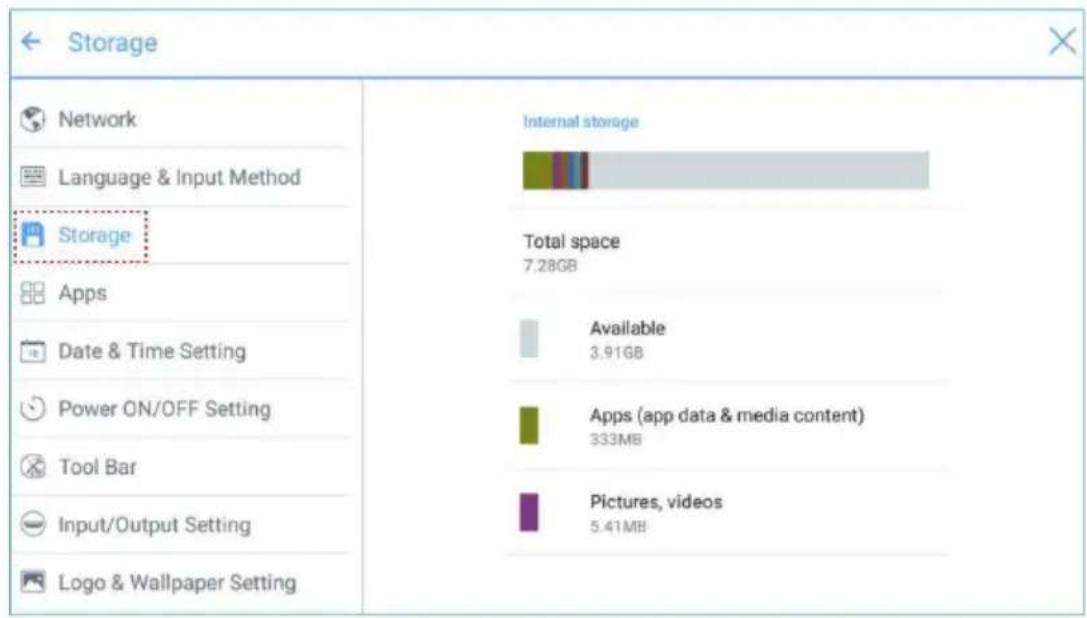Click the internal storage usage bar
The height and width of the screenshot is (618, 1087).
pyautogui.click(x=726, y=170)
